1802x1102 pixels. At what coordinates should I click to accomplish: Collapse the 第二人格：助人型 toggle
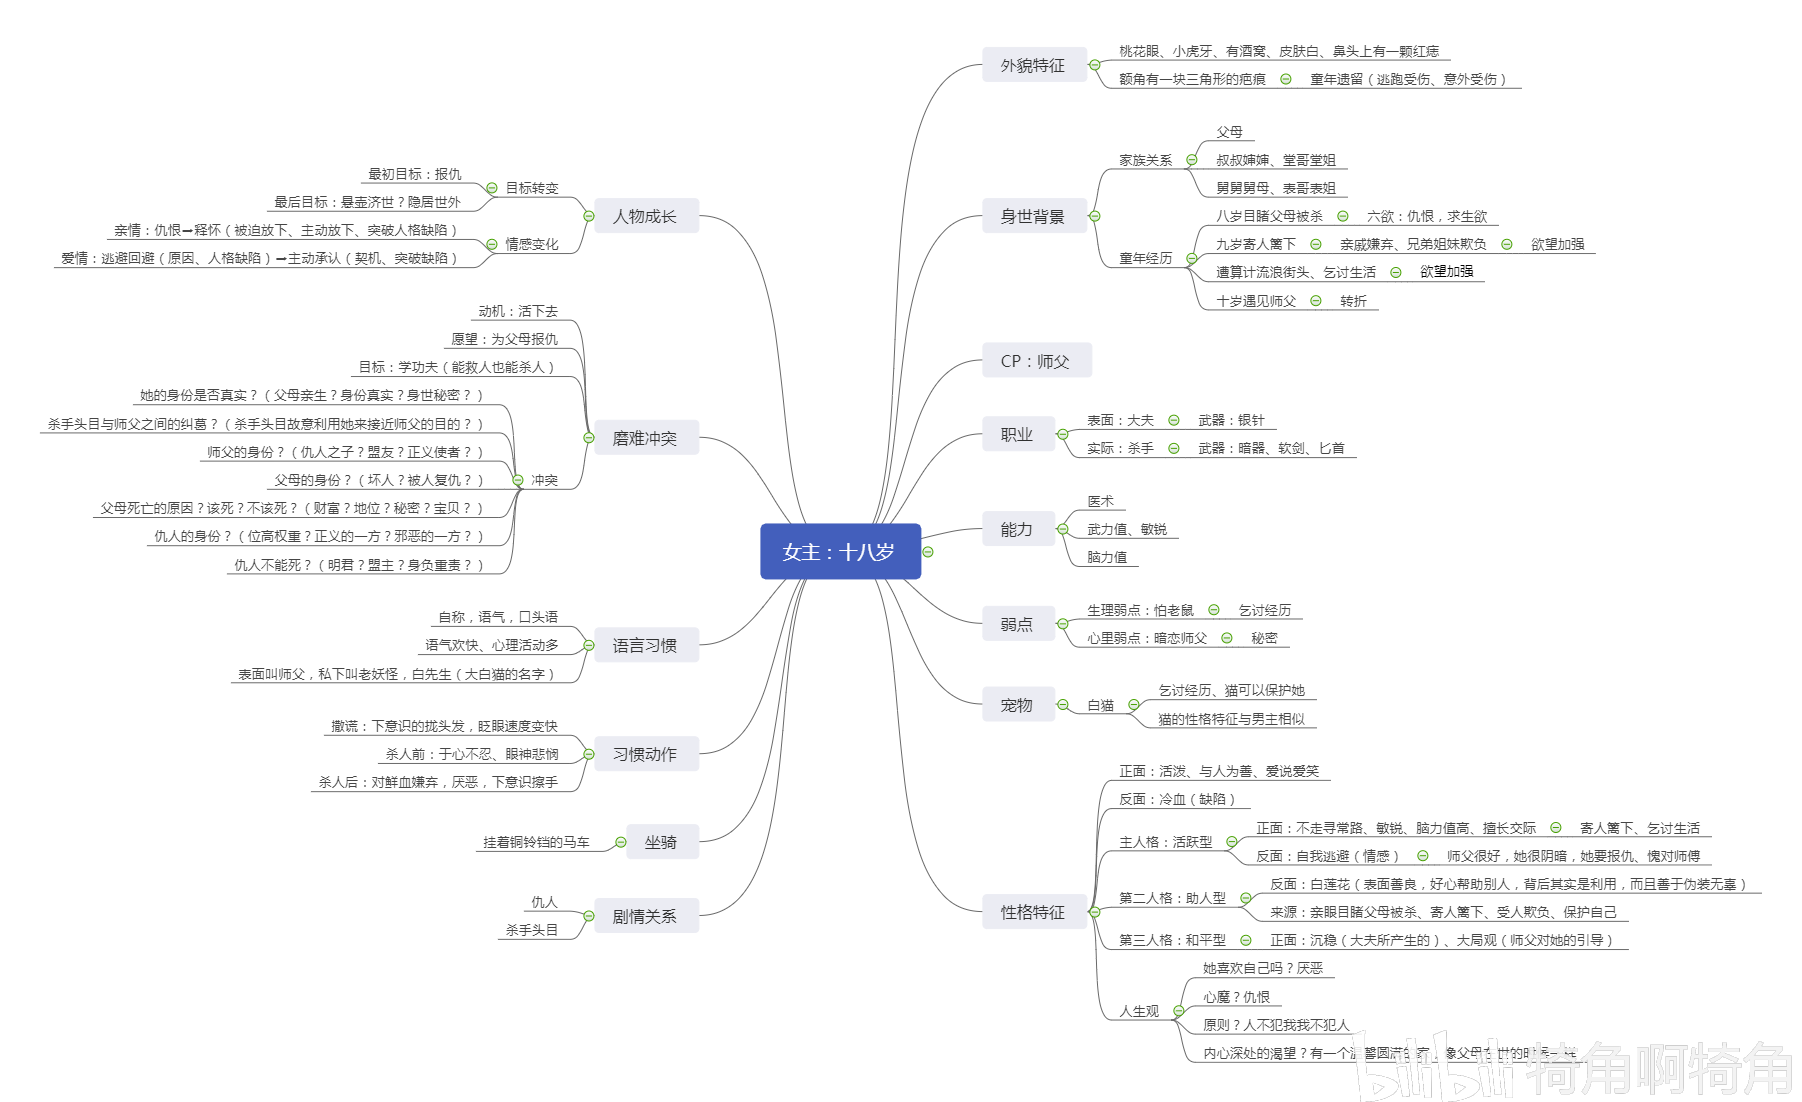1246,898
